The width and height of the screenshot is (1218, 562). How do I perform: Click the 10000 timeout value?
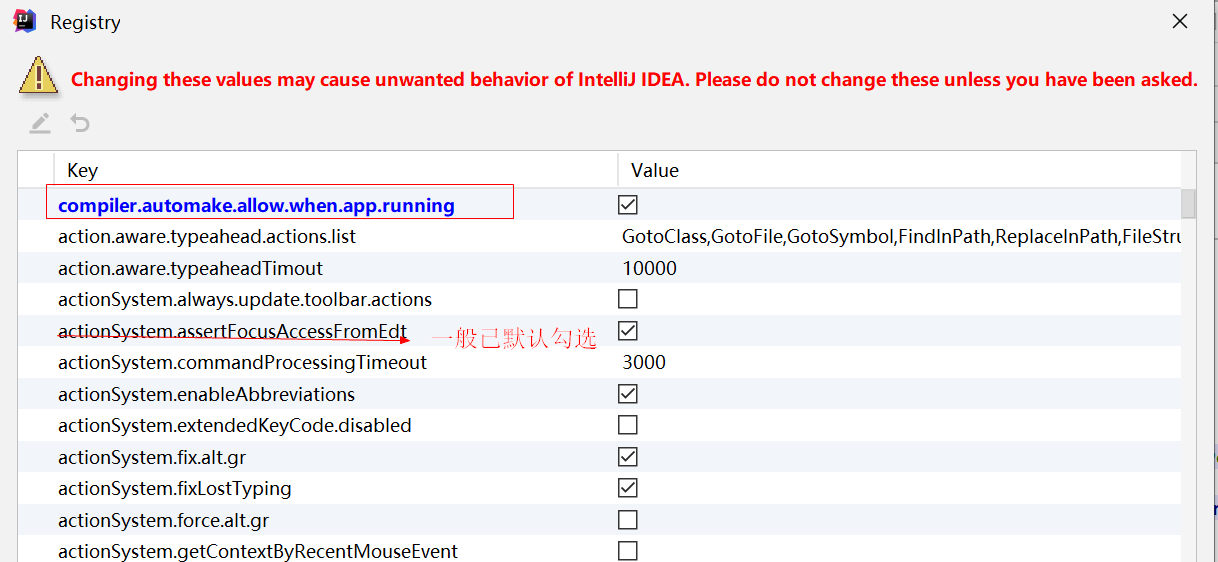pos(649,268)
